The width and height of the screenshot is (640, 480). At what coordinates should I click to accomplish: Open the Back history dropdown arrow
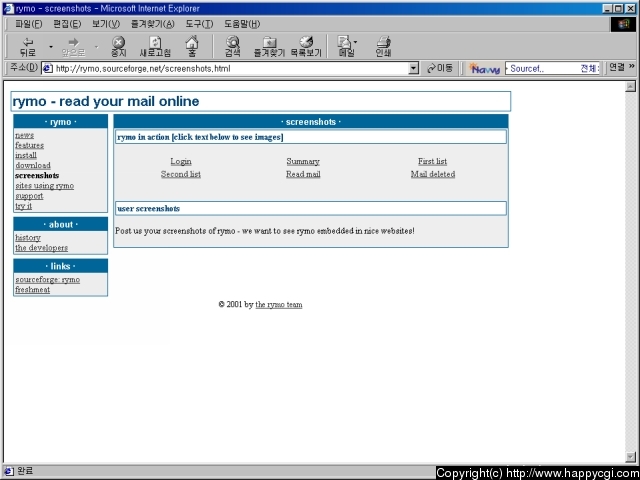(51, 47)
